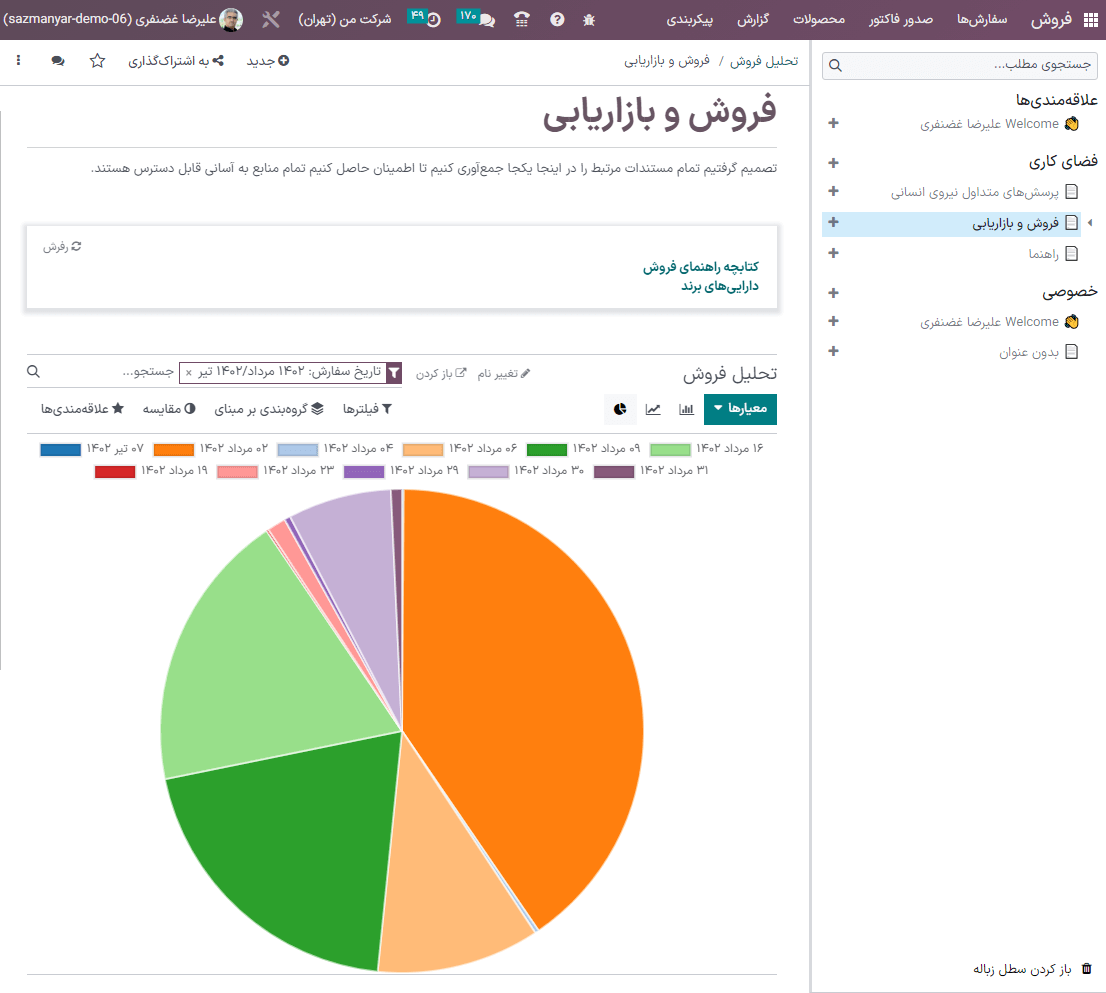This screenshot has height=993, width=1106.
Task: Toggle the pie chart view
Action: (x=619, y=409)
